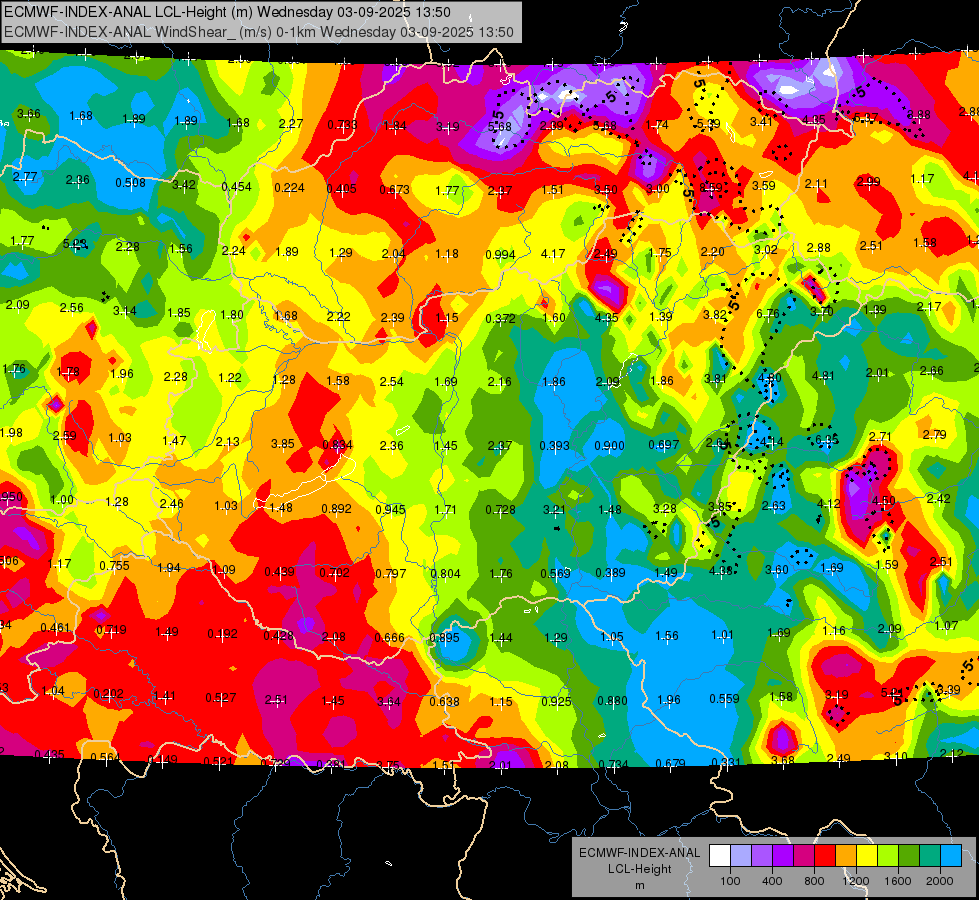Click the wind shear value 0.454
The image size is (979, 900).
(x=236, y=187)
